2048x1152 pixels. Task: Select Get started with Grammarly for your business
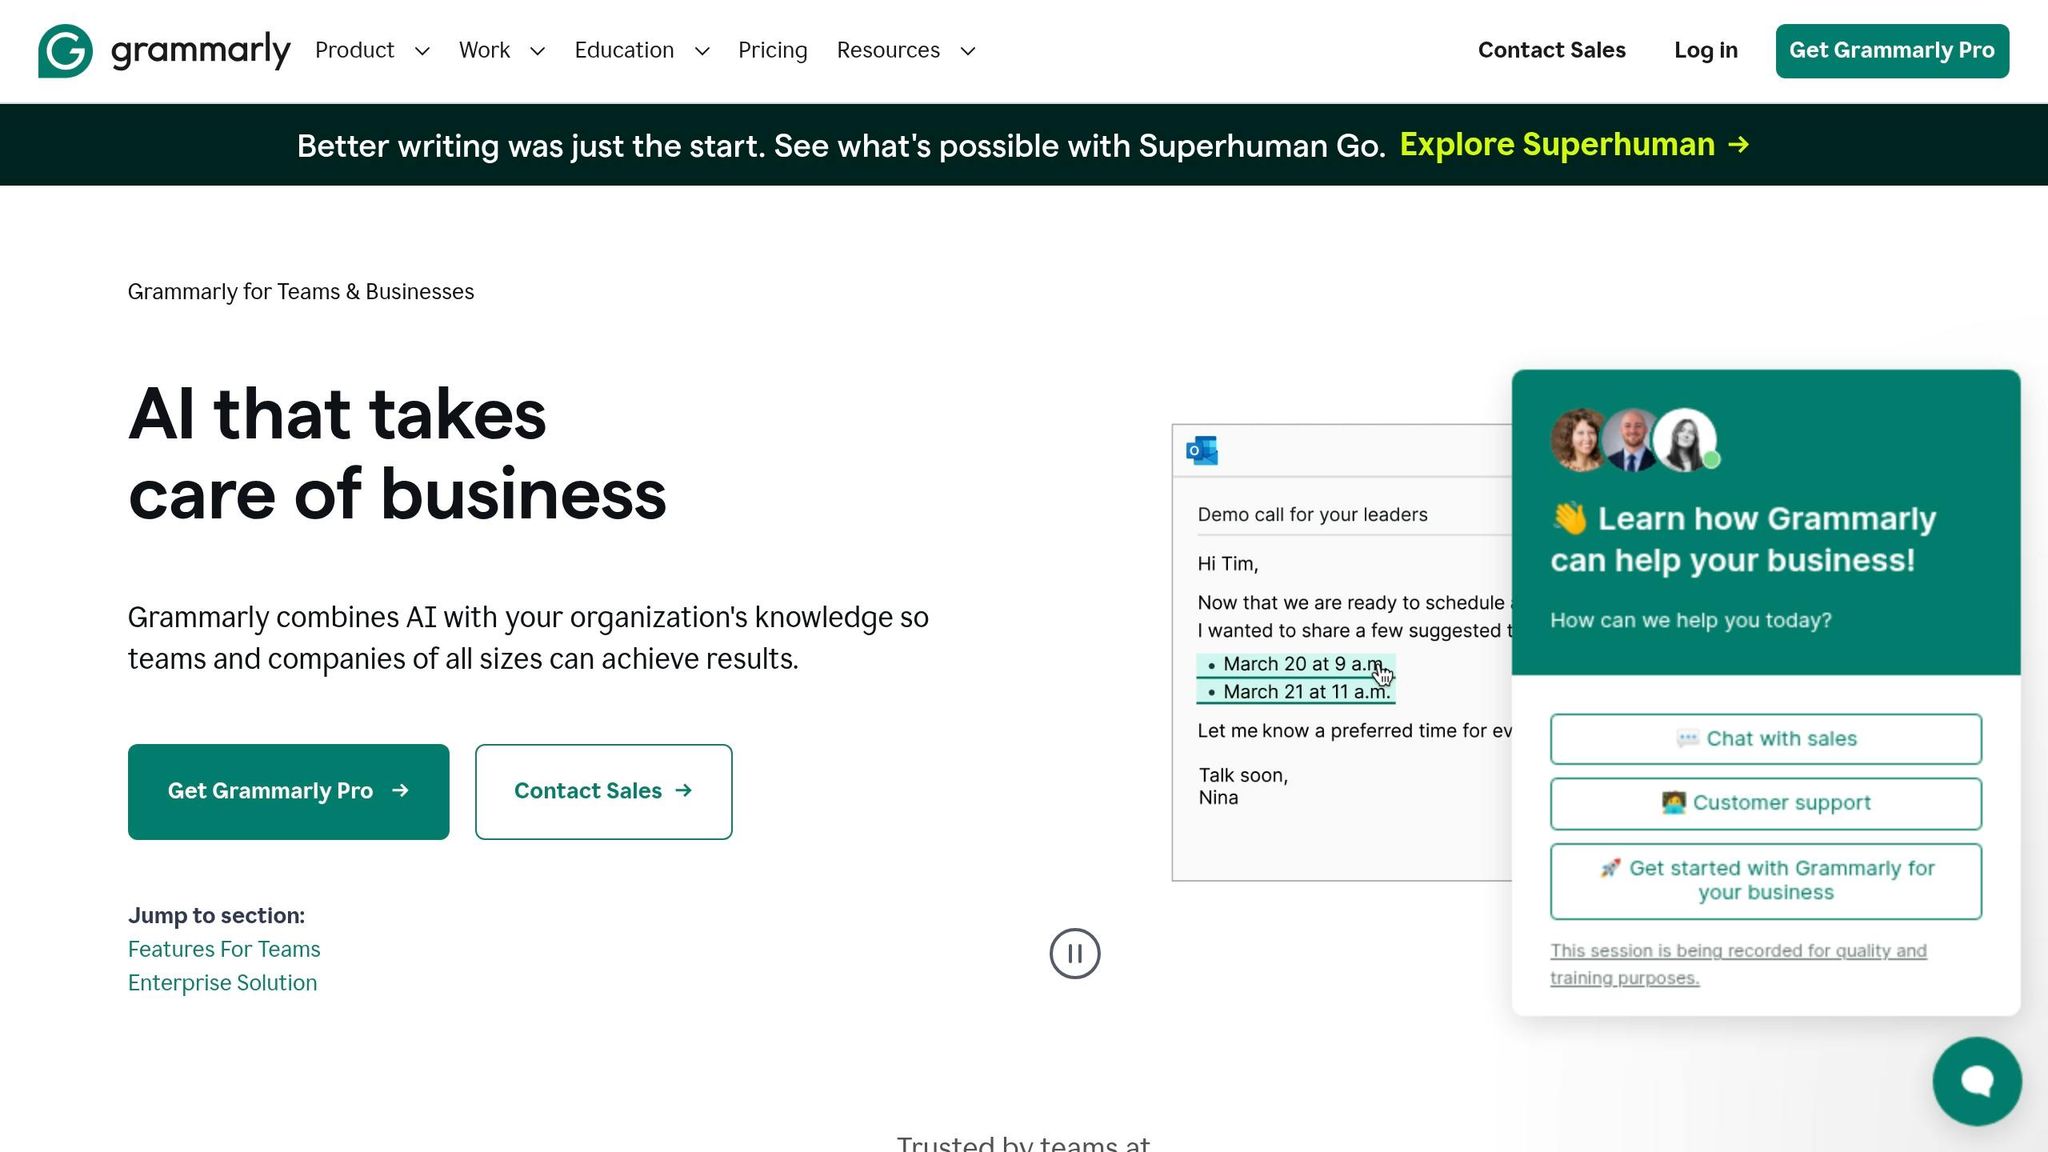click(x=1766, y=881)
